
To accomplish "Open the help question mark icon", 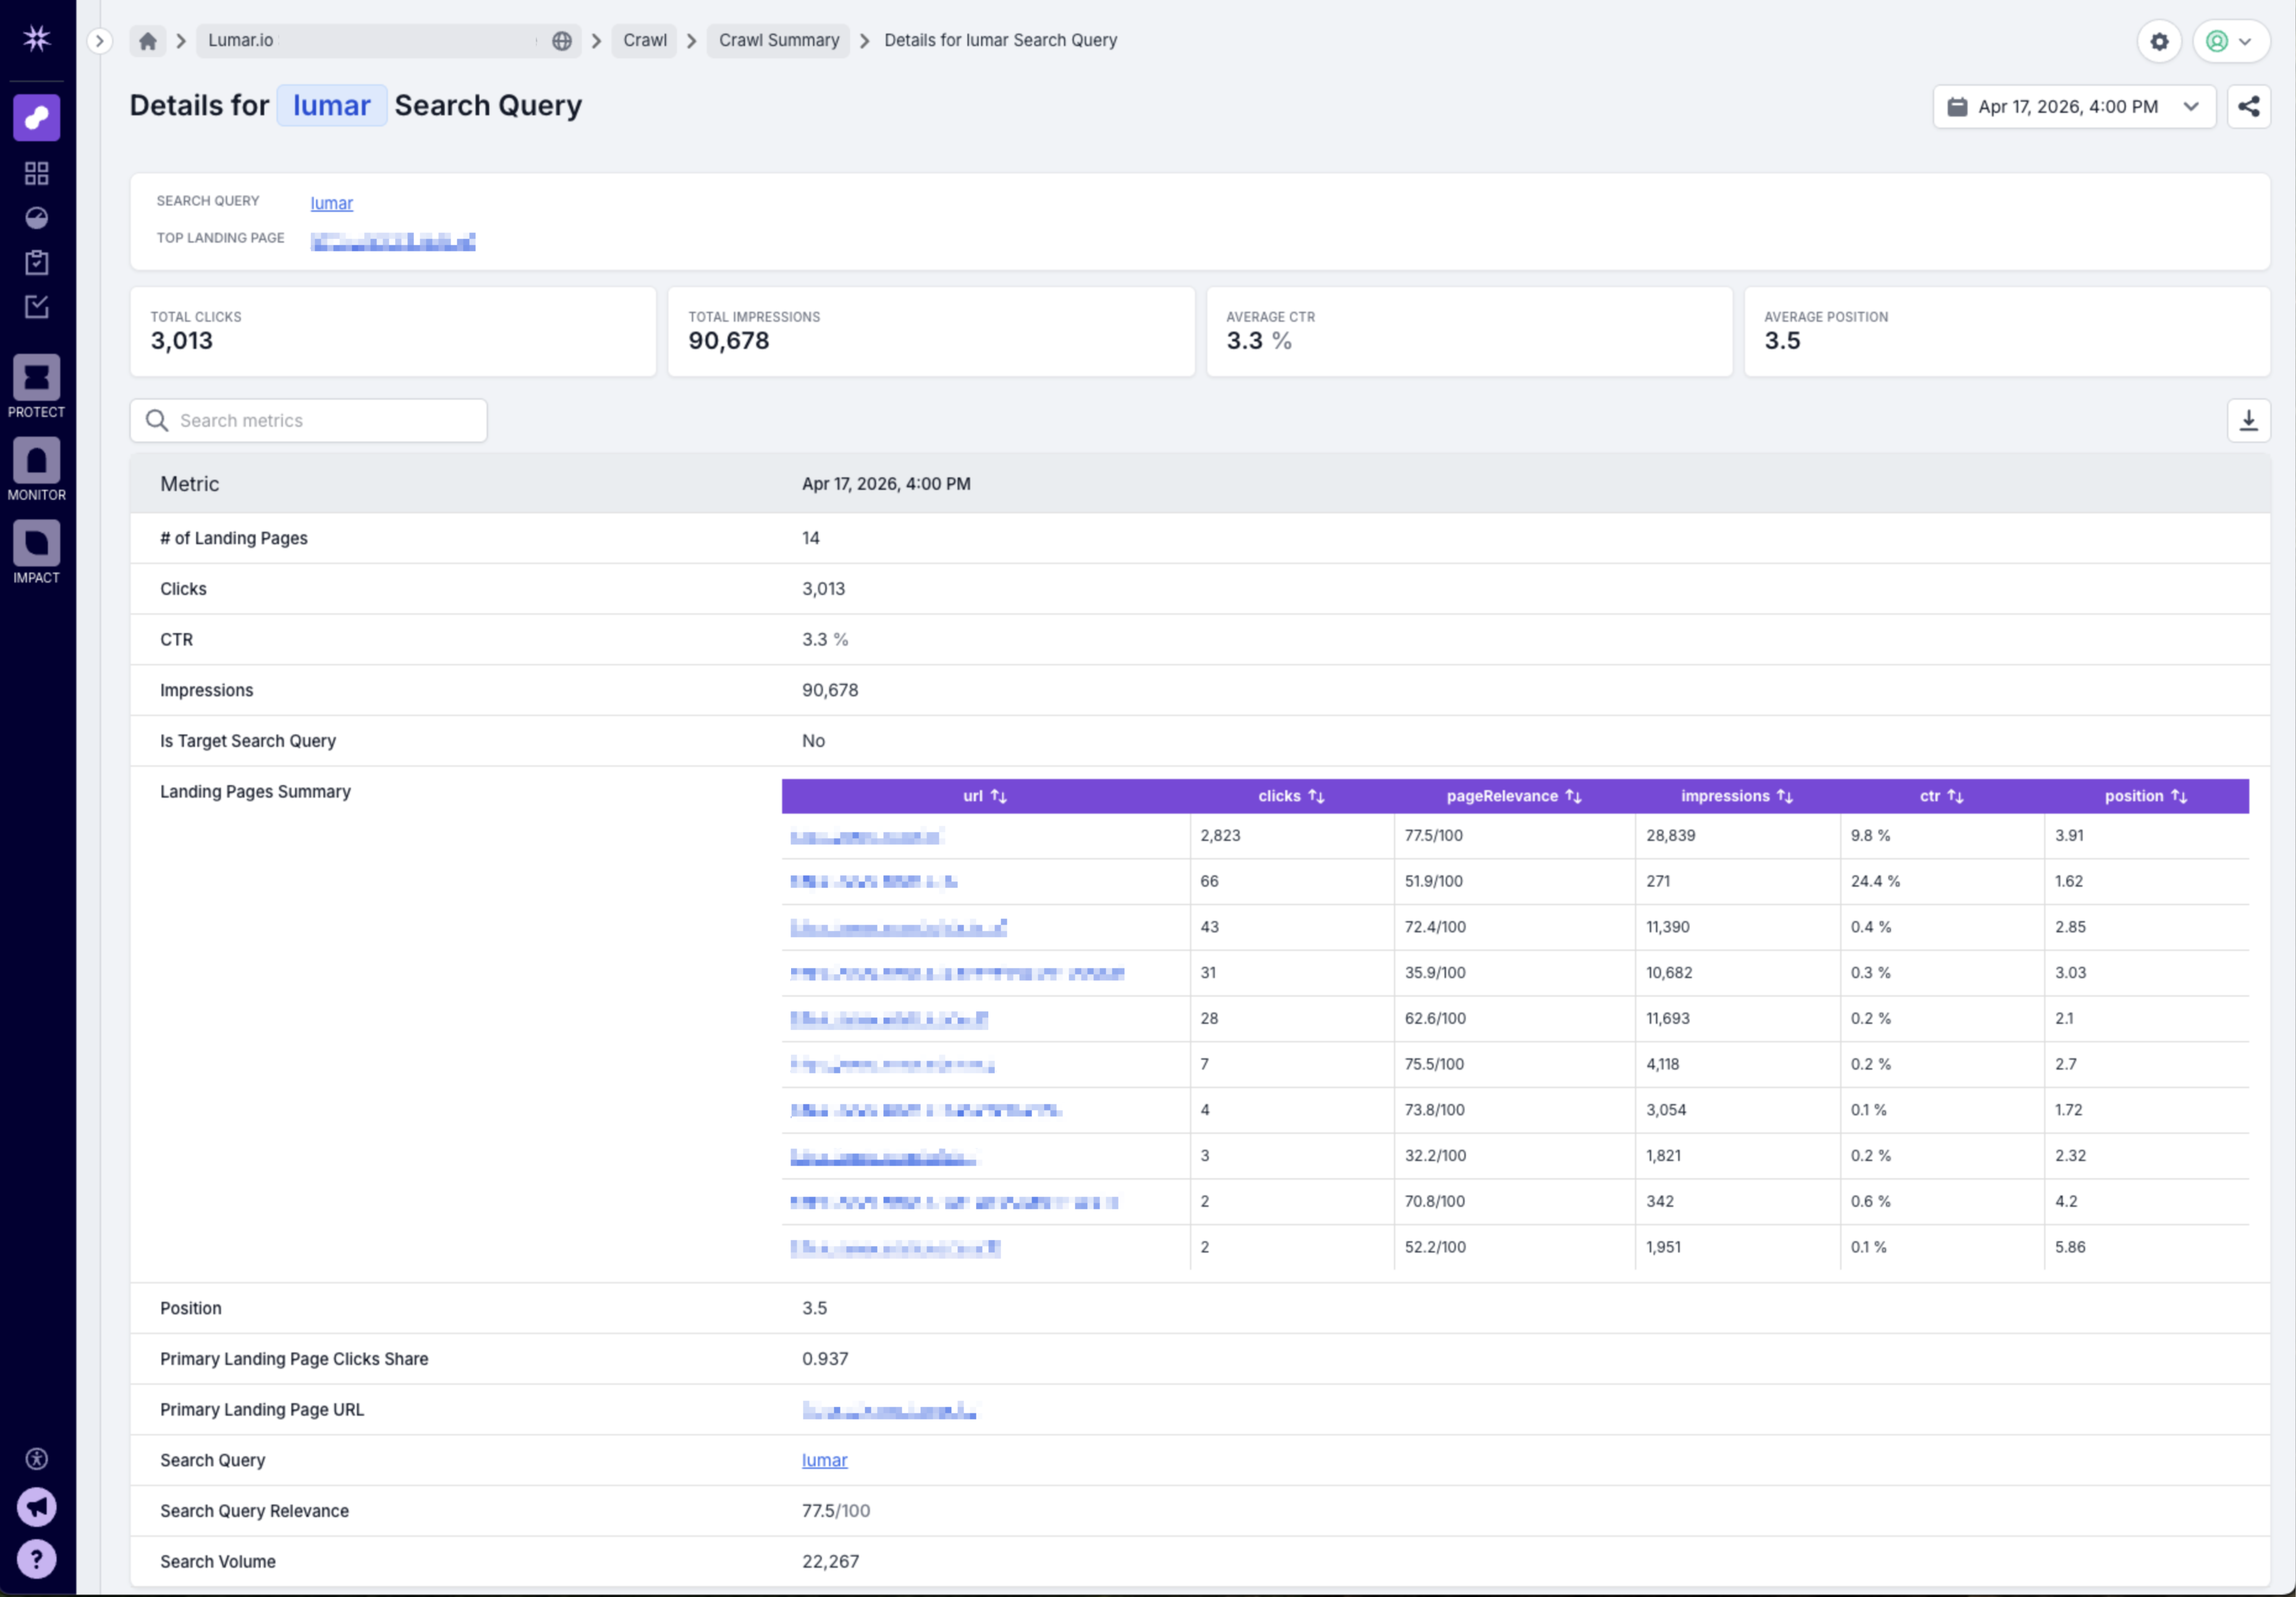I will [37, 1559].
